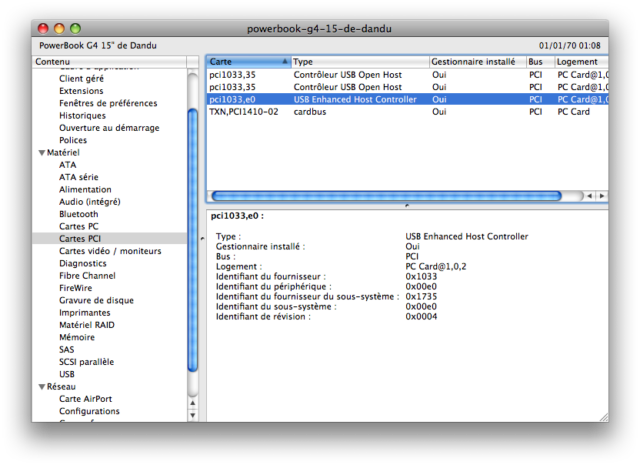Click yellow minimize window button

click(59, 28)
